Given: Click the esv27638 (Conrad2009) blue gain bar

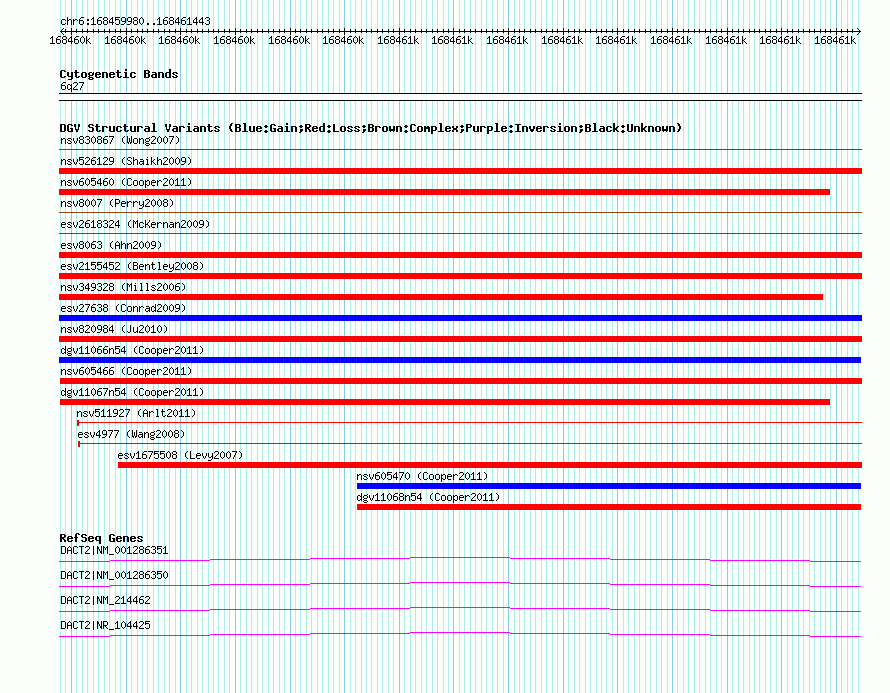Looking at the screenshot, I should (x=460, y=318).
